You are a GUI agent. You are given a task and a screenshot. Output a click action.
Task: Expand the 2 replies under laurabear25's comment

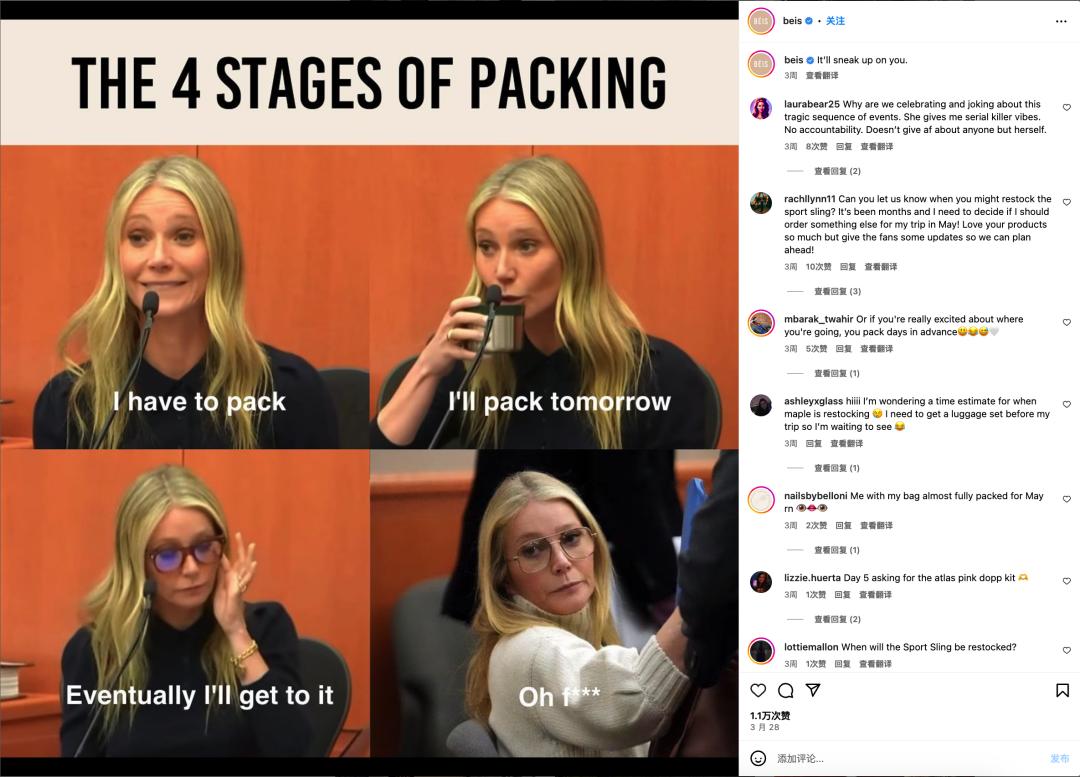[837, 171]
